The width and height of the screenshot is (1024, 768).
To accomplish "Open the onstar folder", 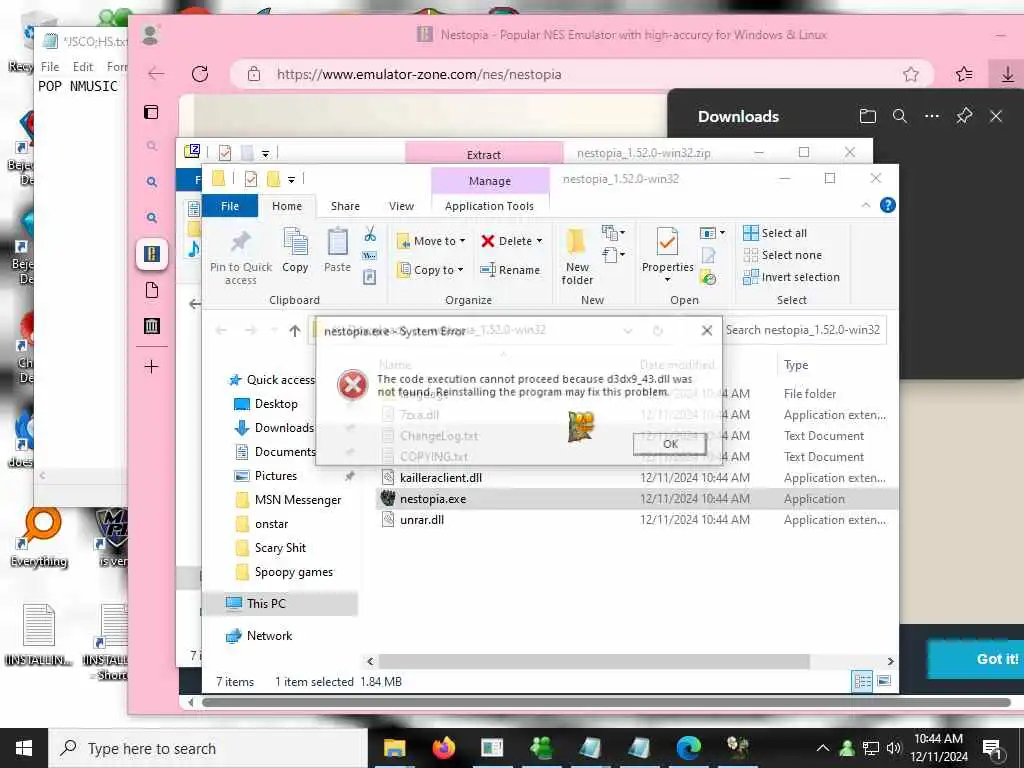I will 263,524.
